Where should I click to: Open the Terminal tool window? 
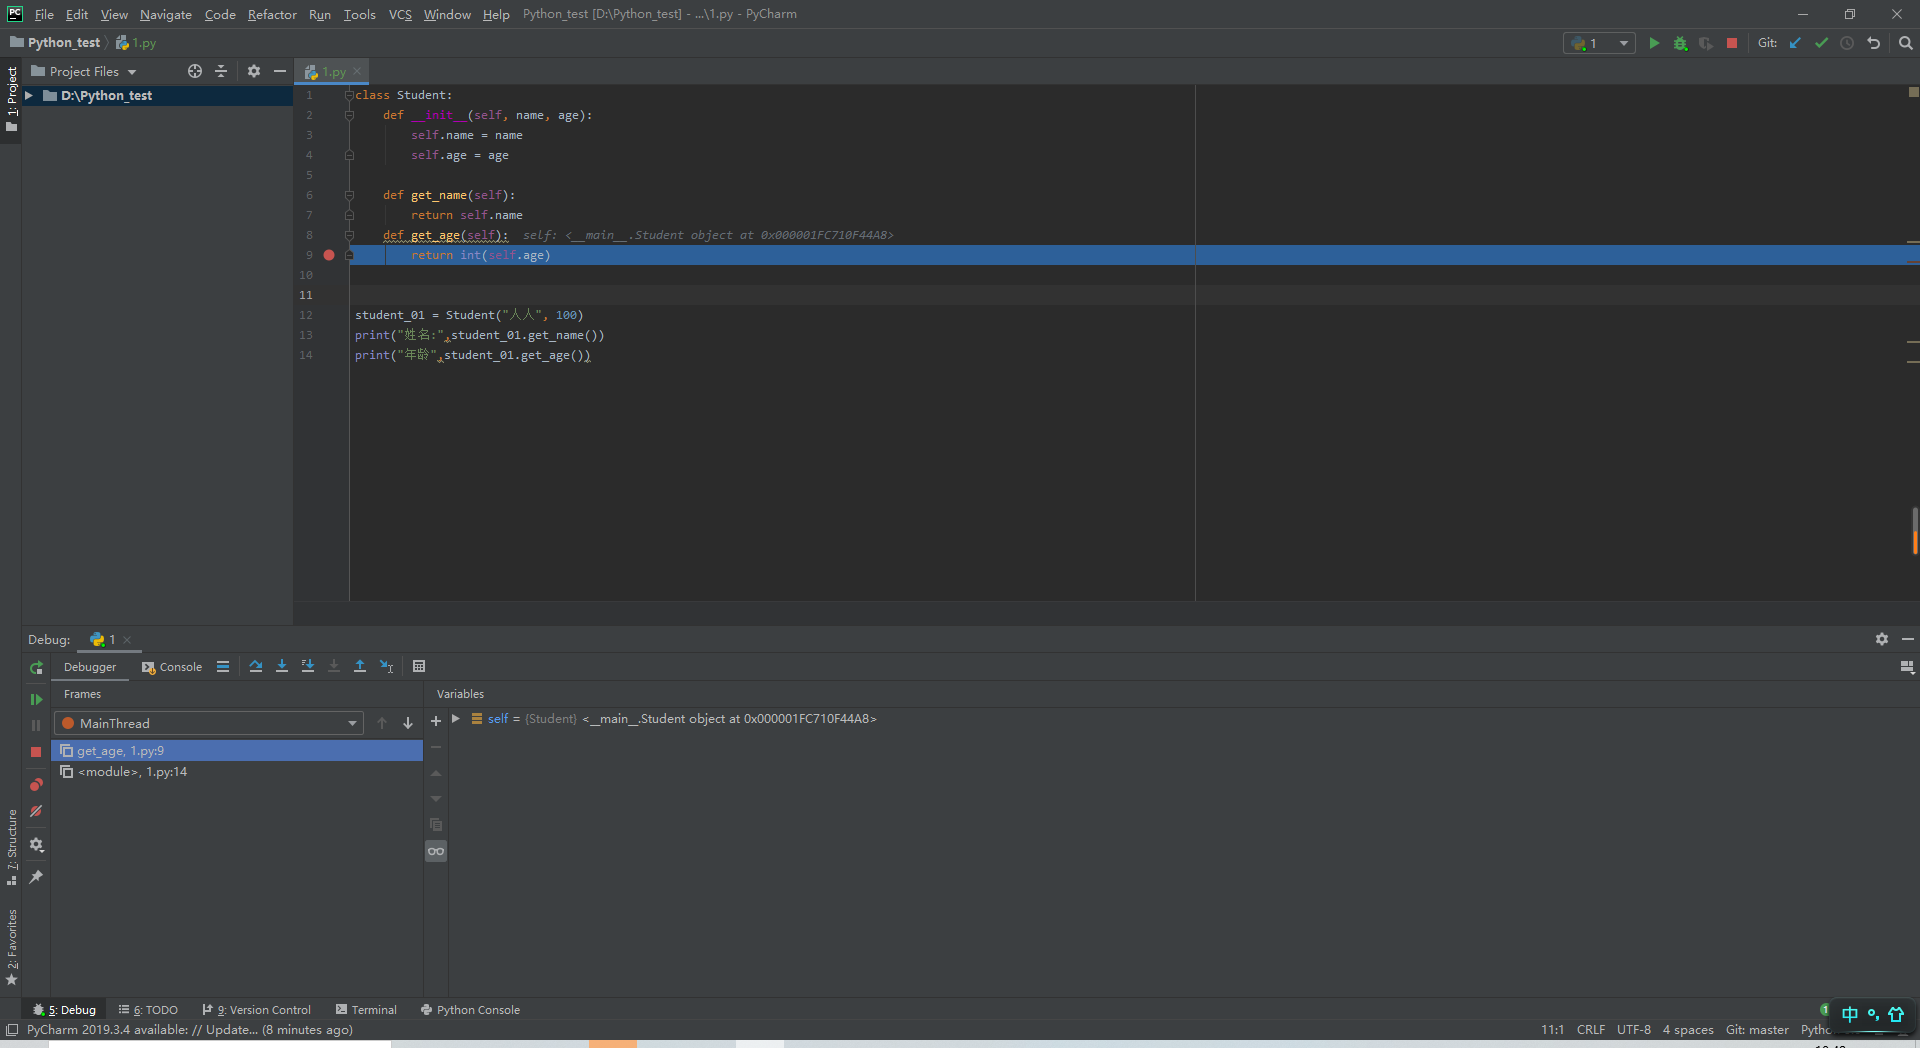pos(366,1010)
